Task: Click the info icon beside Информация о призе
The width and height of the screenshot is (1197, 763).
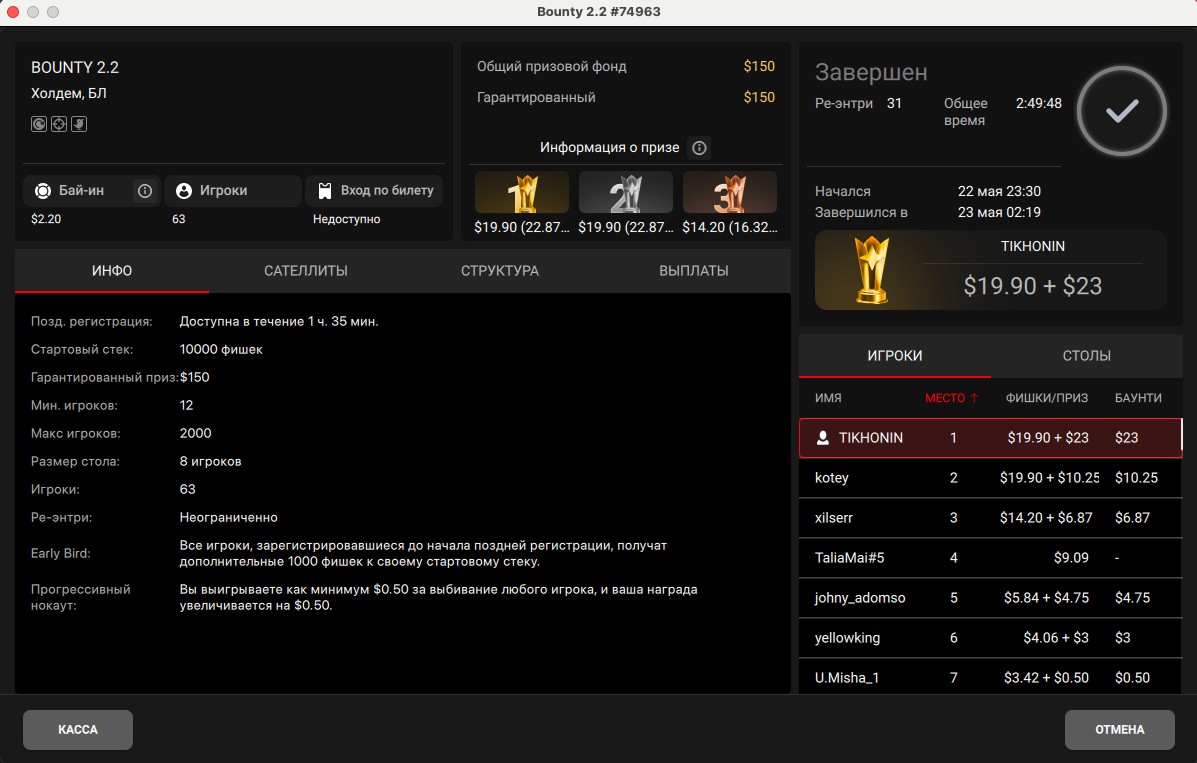Action: (700, 148)
